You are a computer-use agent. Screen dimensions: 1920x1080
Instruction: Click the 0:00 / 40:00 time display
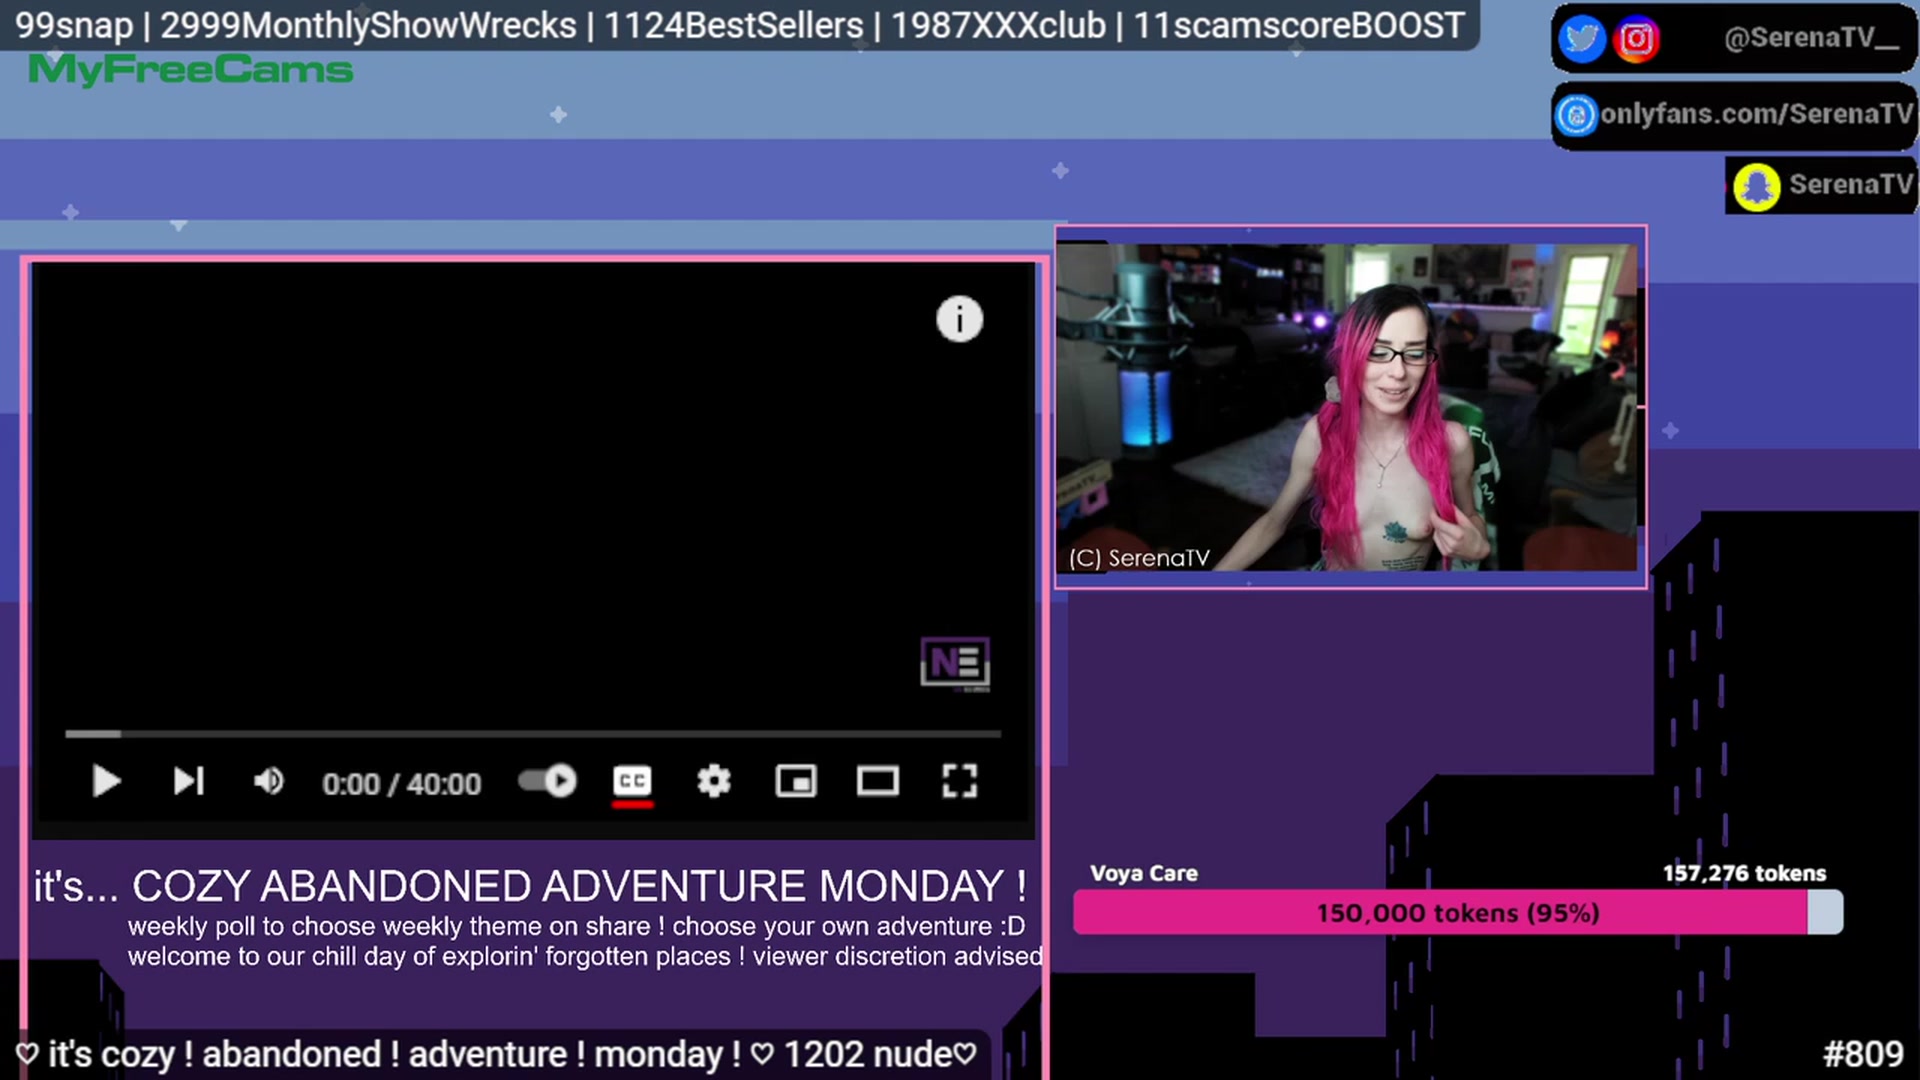pyautogui.click(x=401, y=783)
